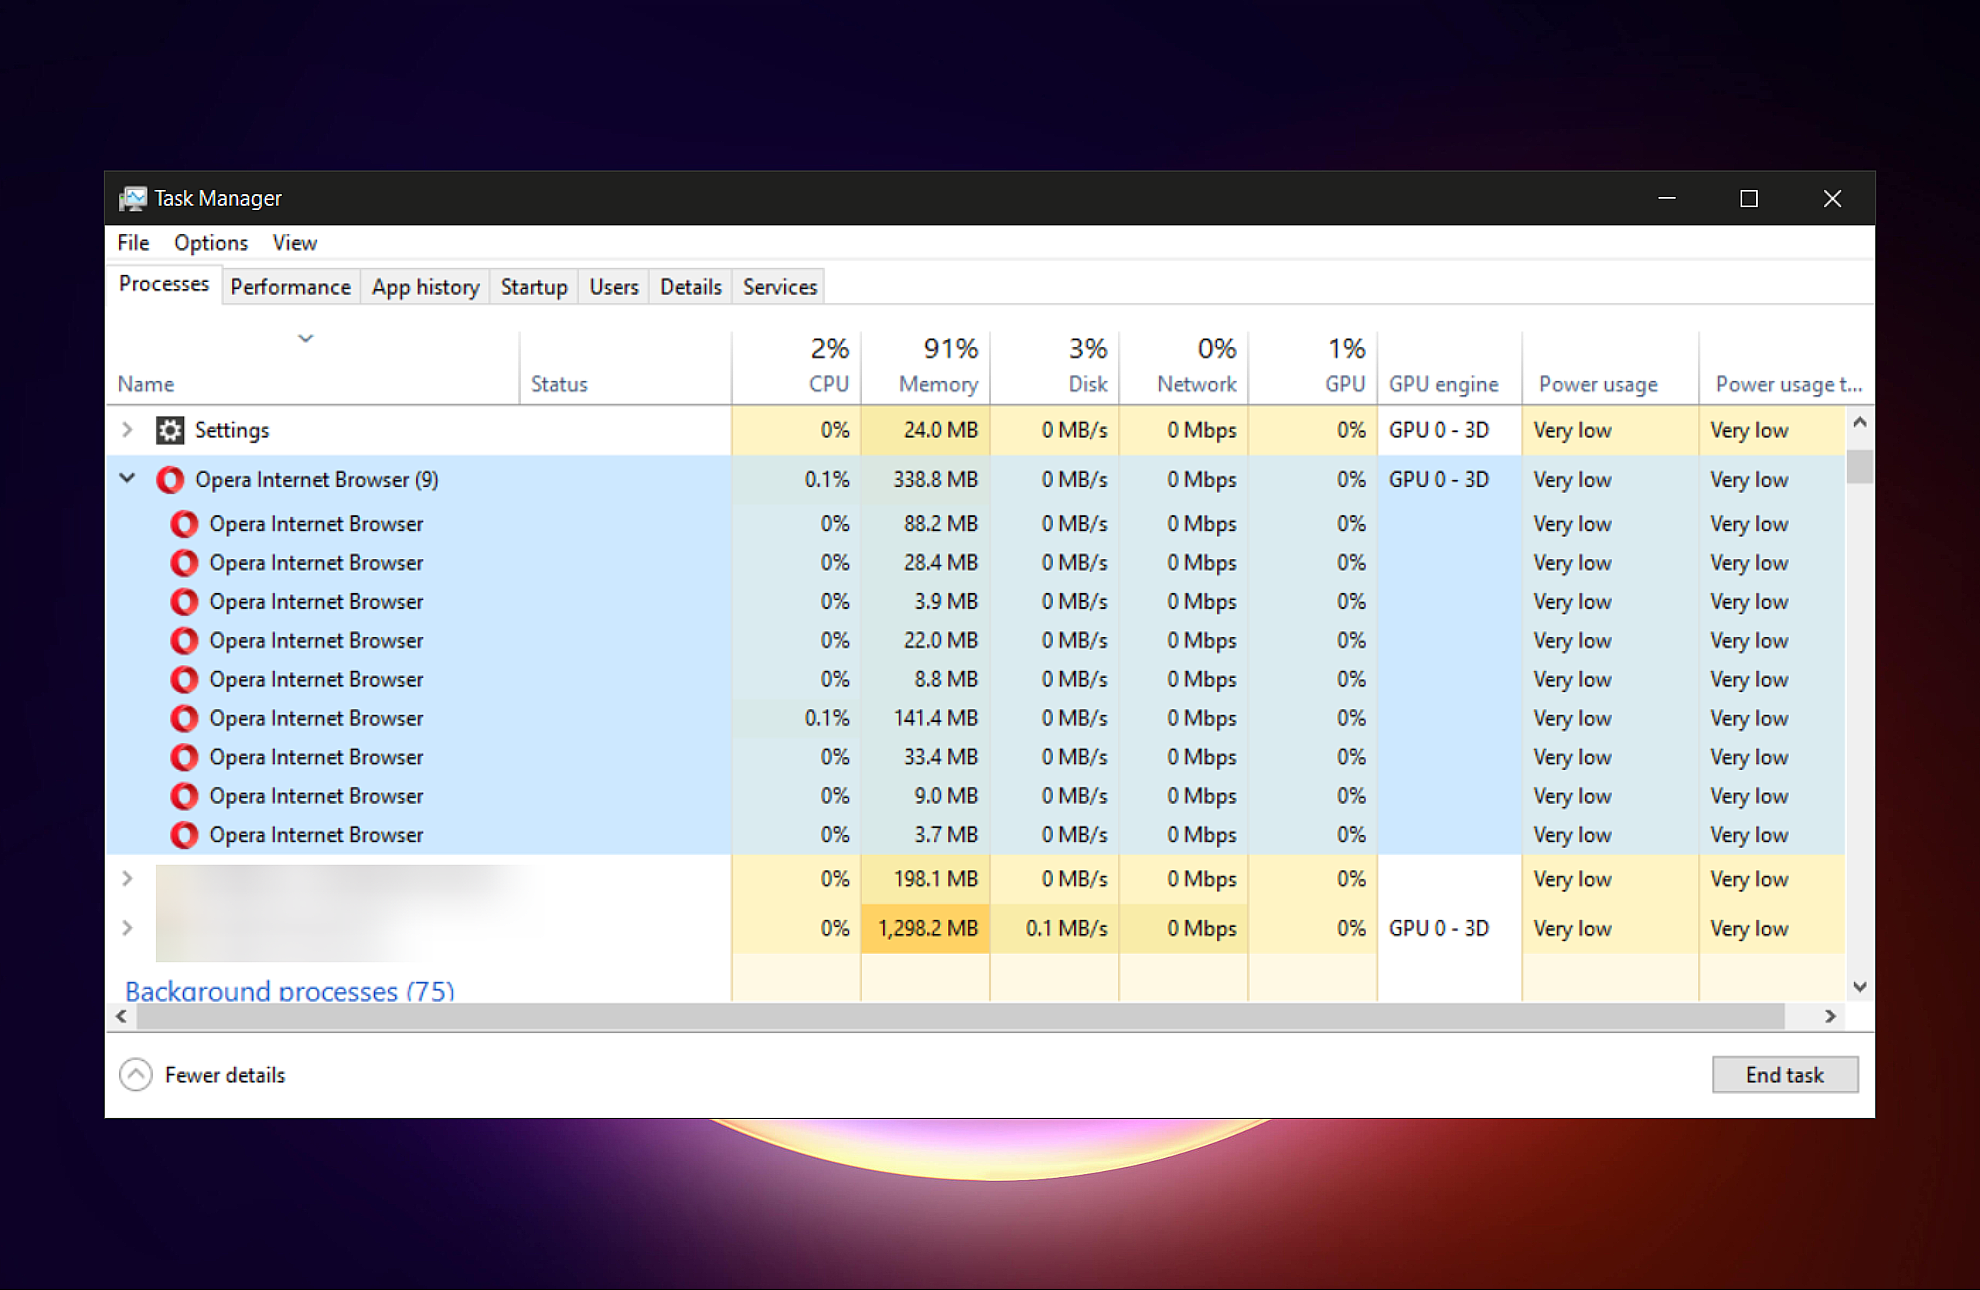Close the Task Manager window
This screenshot has width=1980, height=1290.
pos(1832,198)
